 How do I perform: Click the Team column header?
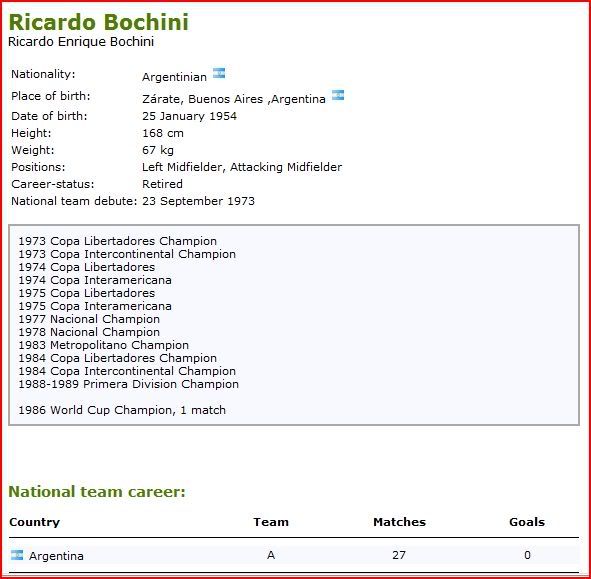[x=271, y=522]
